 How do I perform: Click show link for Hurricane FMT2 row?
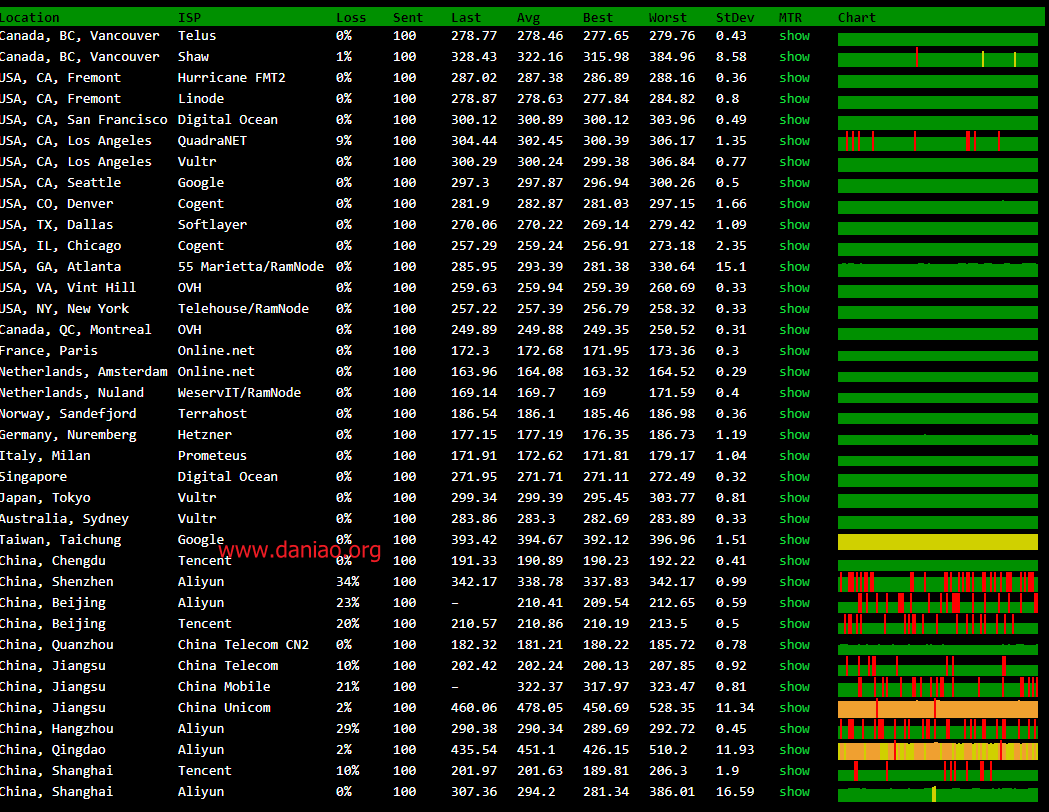coord(794,78)
